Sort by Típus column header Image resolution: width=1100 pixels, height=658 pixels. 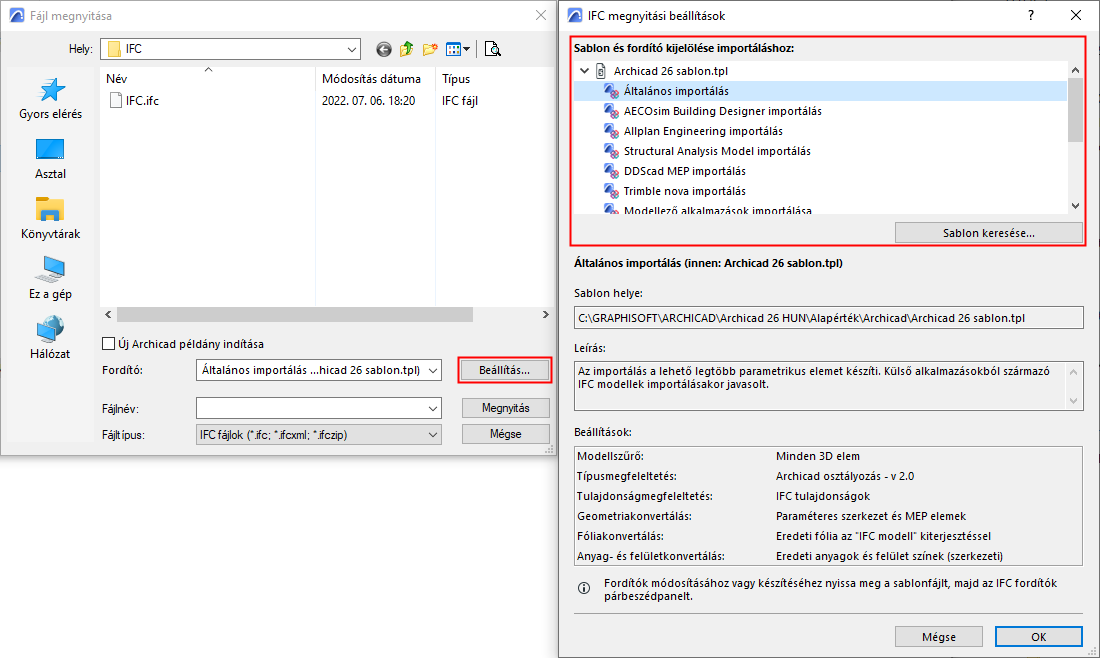pos(495,79)
